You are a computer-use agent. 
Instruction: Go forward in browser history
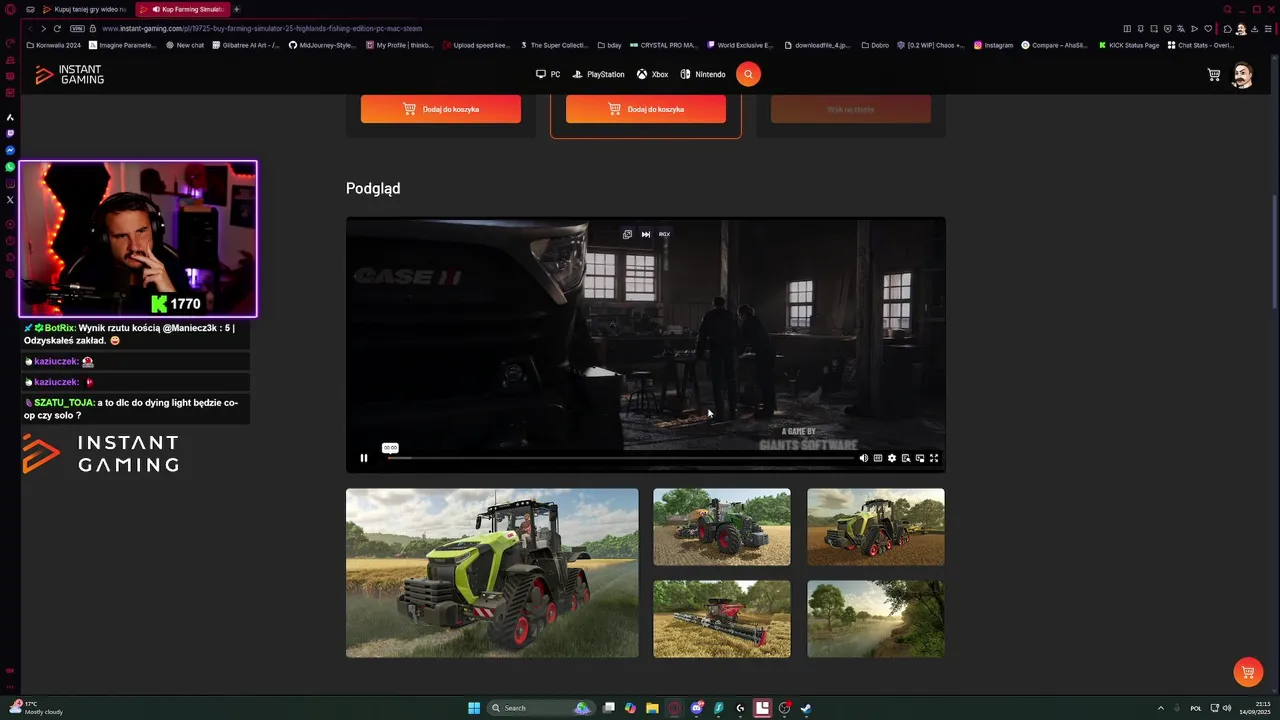(x=43, y=28)
